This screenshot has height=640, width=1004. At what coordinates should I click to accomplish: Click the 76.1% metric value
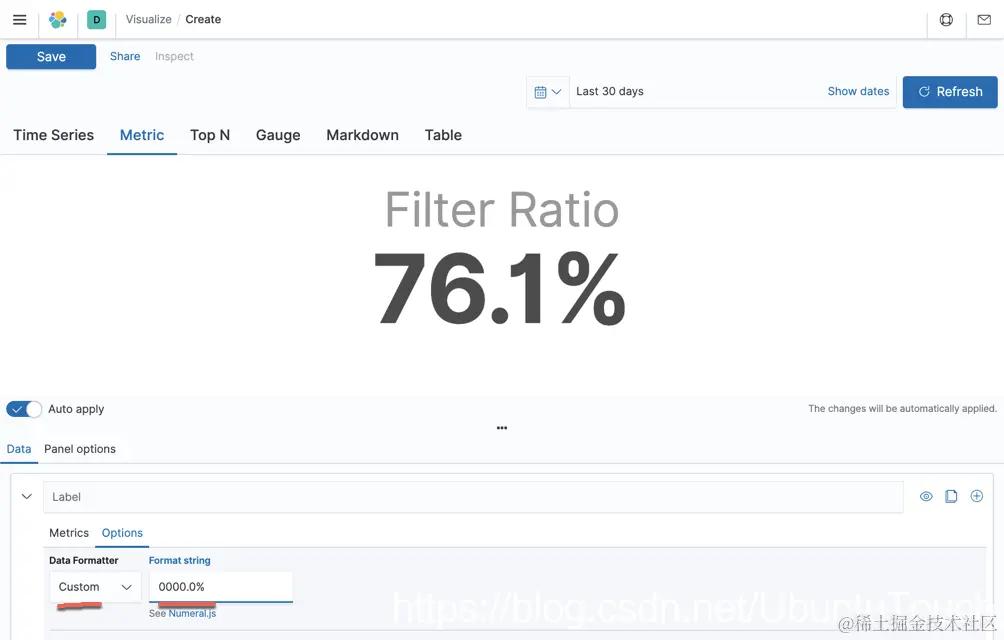499,289
